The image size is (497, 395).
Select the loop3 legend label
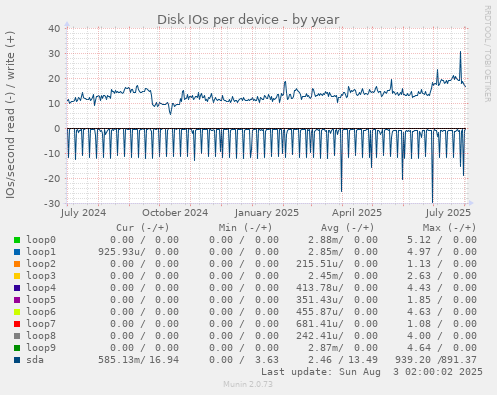[x=41, y=276]
